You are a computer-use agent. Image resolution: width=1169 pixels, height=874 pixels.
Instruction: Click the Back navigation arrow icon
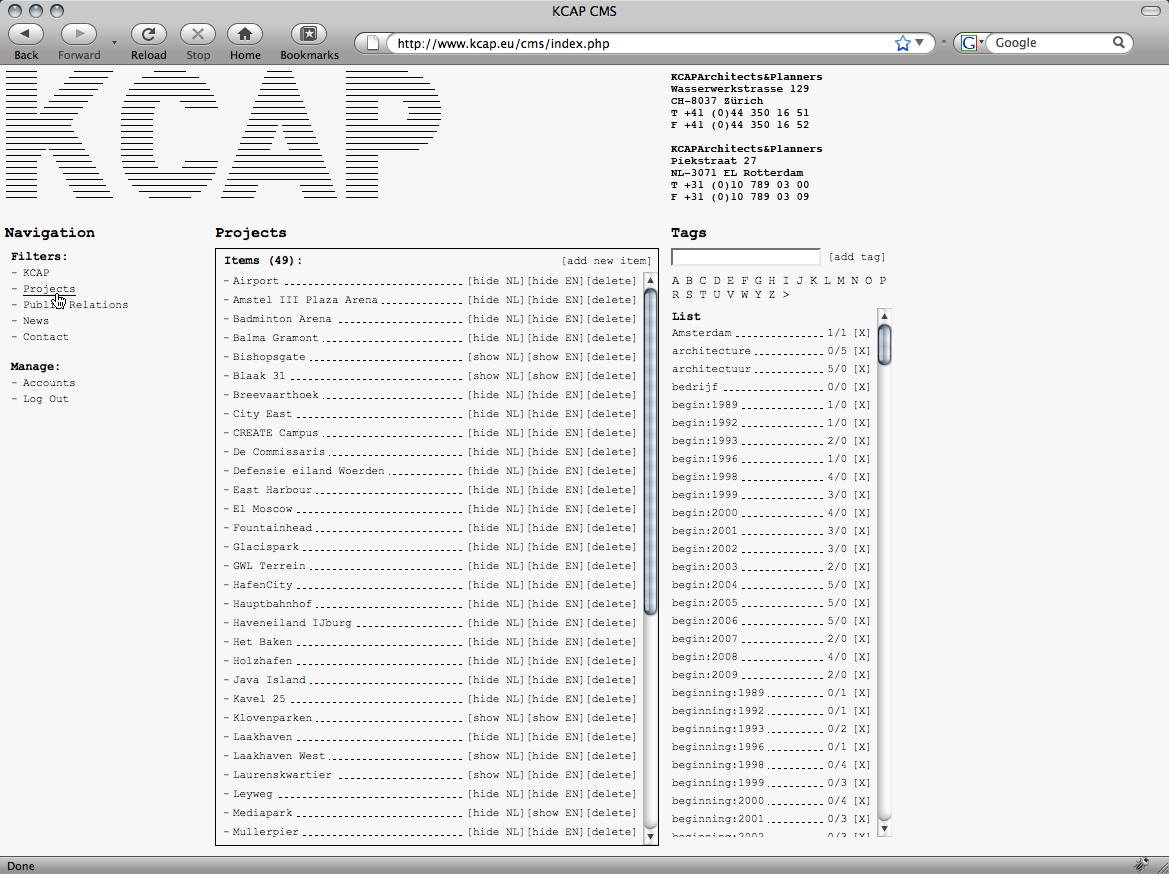(x=26, y=34)
